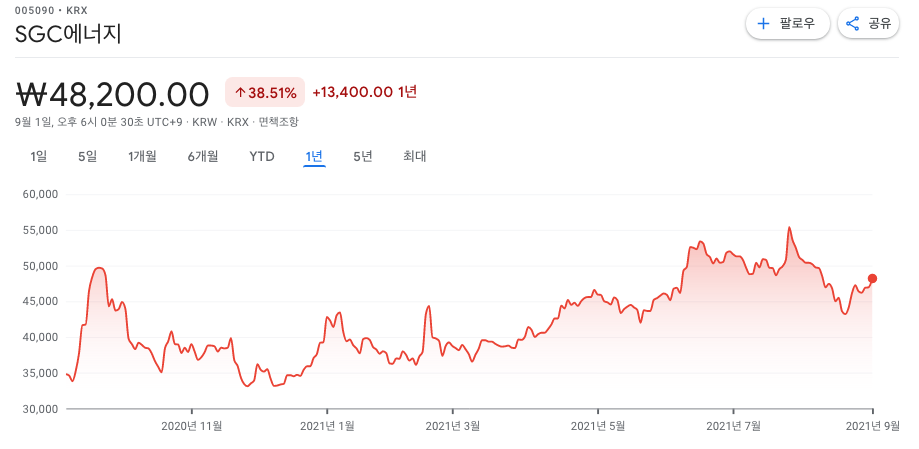The height and width of the screenshot is (449, 919).
Task: Show the 최대 maximum range
Action: click(x=414, y=157)
